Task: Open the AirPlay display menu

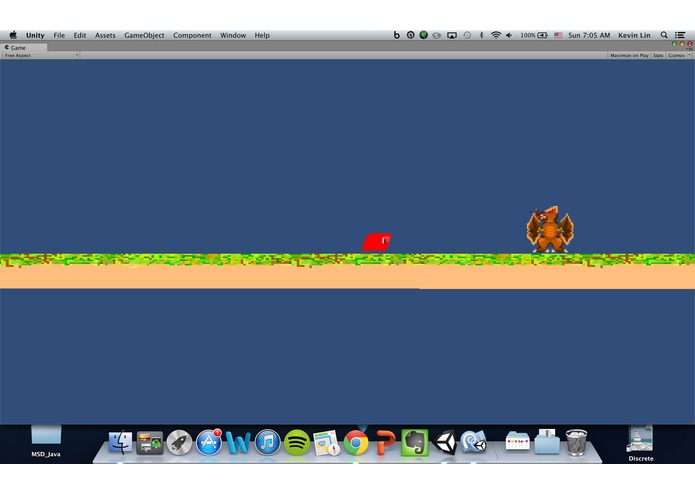Action: tap(452, 35)
